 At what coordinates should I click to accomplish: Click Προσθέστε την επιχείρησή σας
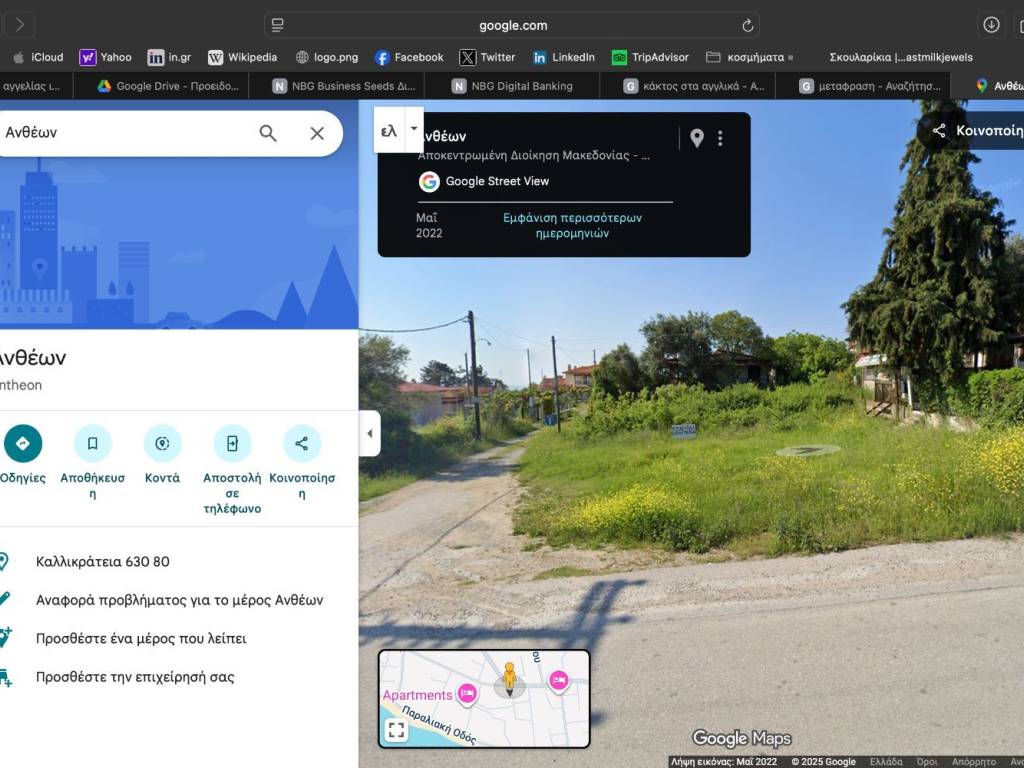pyautogui.click(x=135, y=677)
